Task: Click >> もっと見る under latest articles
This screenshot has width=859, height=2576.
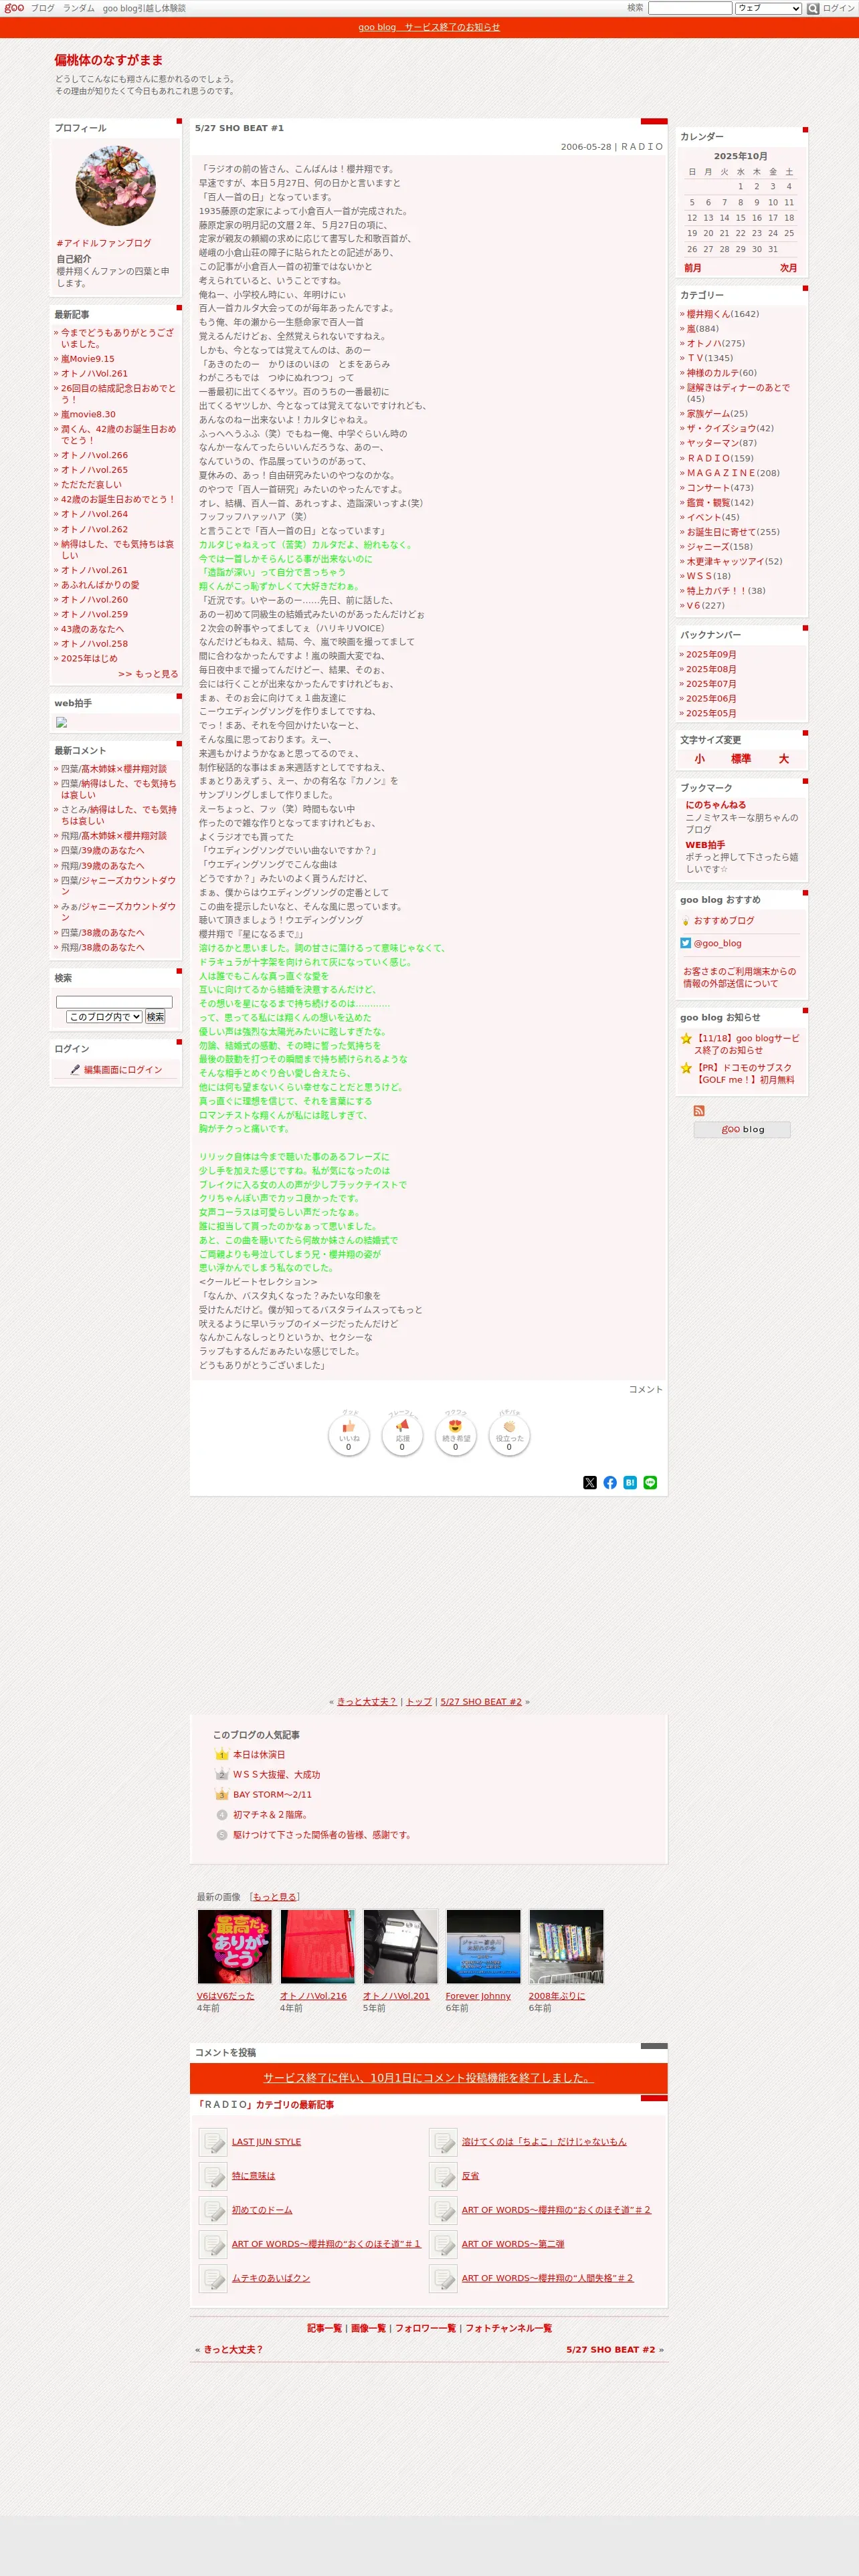Action: point(148,674)
